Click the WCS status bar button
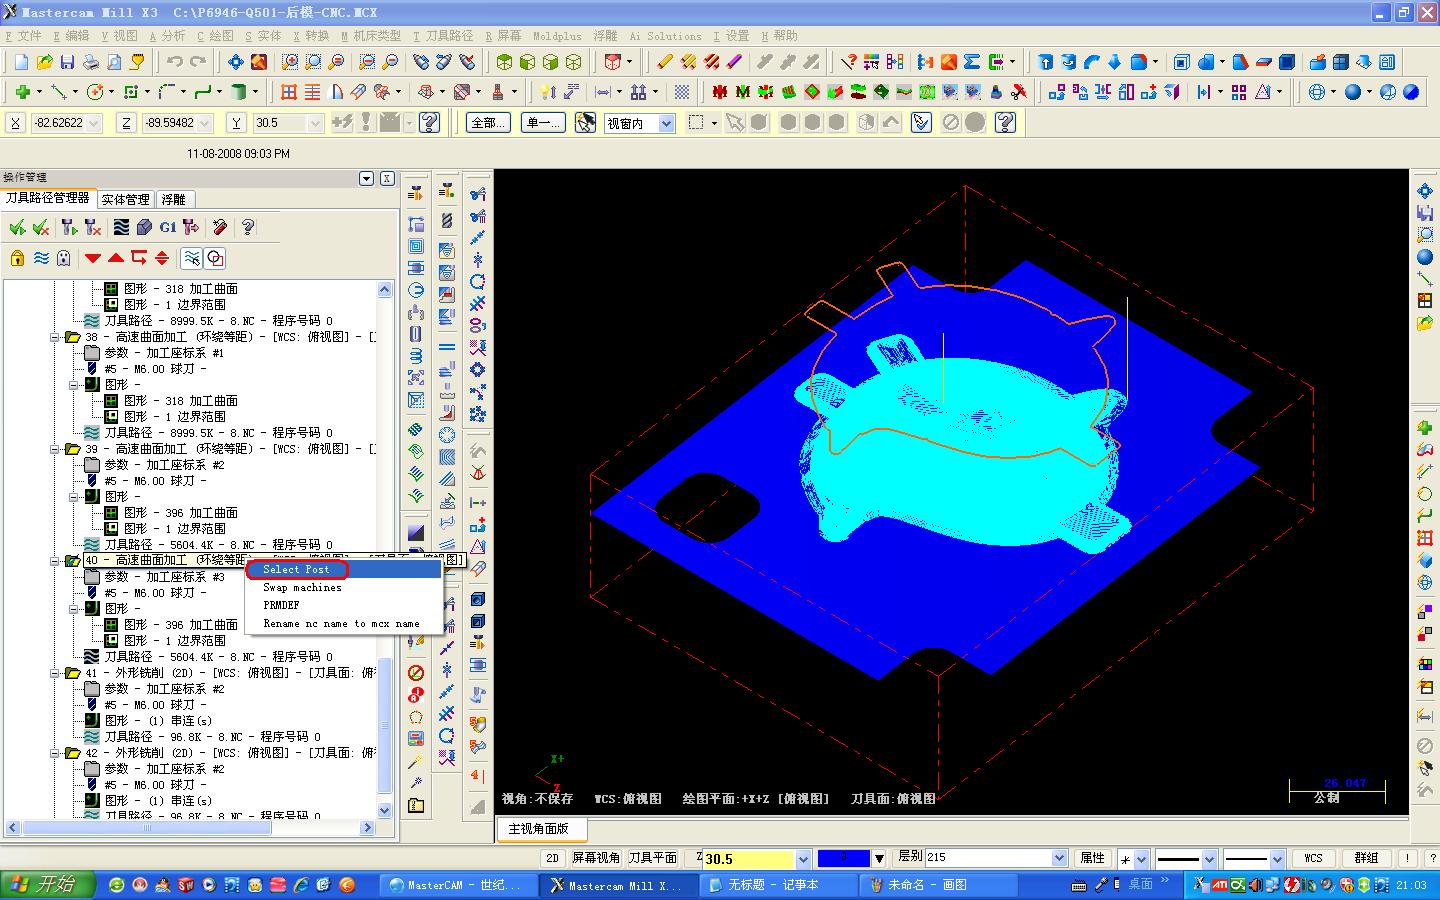 [x=1313, y=858]
